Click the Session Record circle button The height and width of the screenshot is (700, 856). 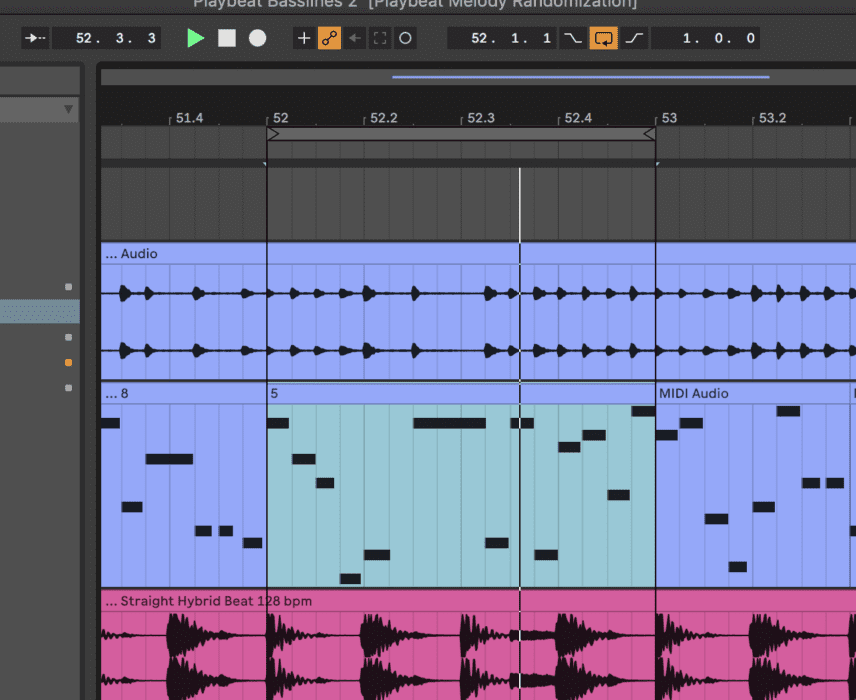pyautogui.click(x=405, y=38)
